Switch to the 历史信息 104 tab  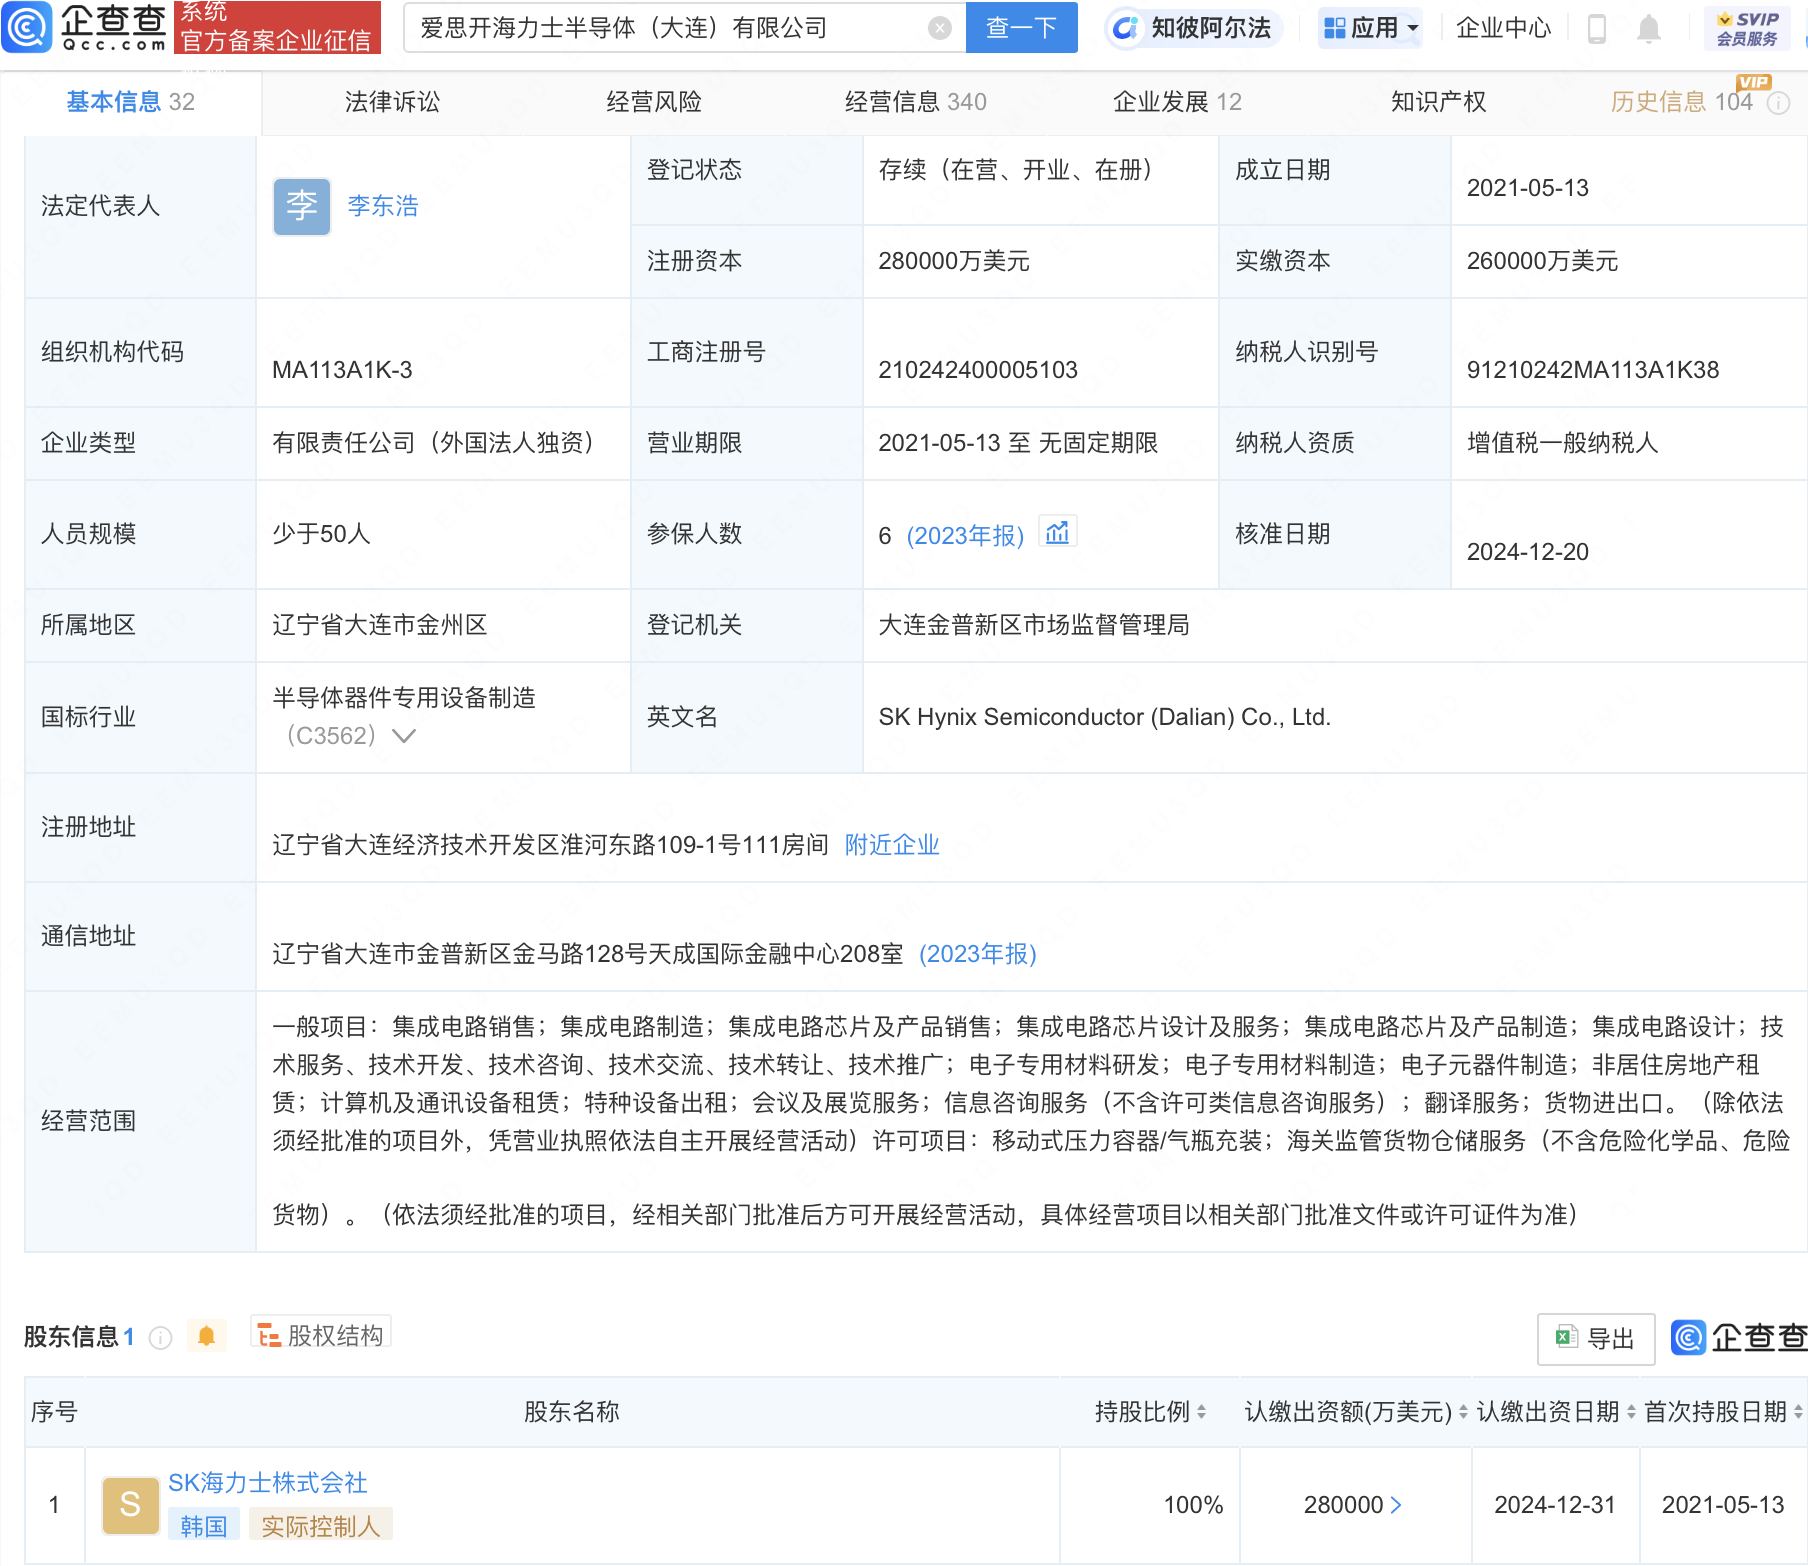pyautogui.click(x=1681, y=102)
